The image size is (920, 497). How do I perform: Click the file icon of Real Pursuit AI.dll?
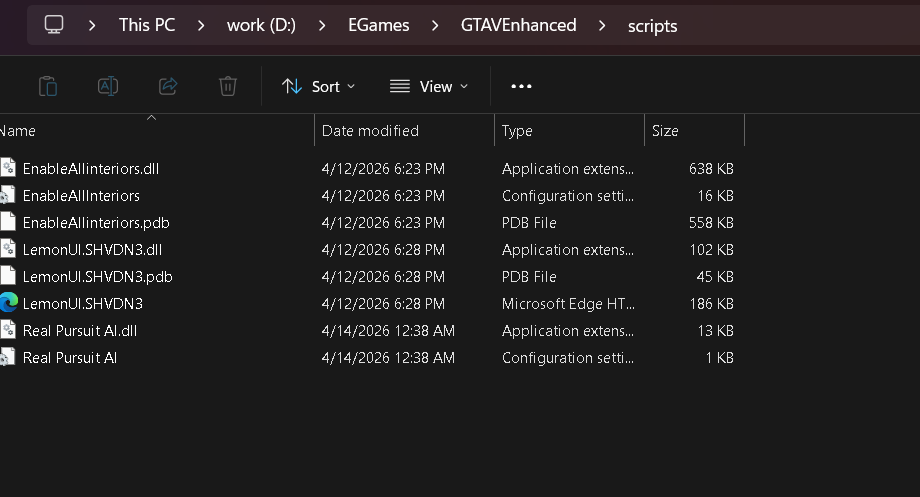pyautogui.click(x=8, y=330)
